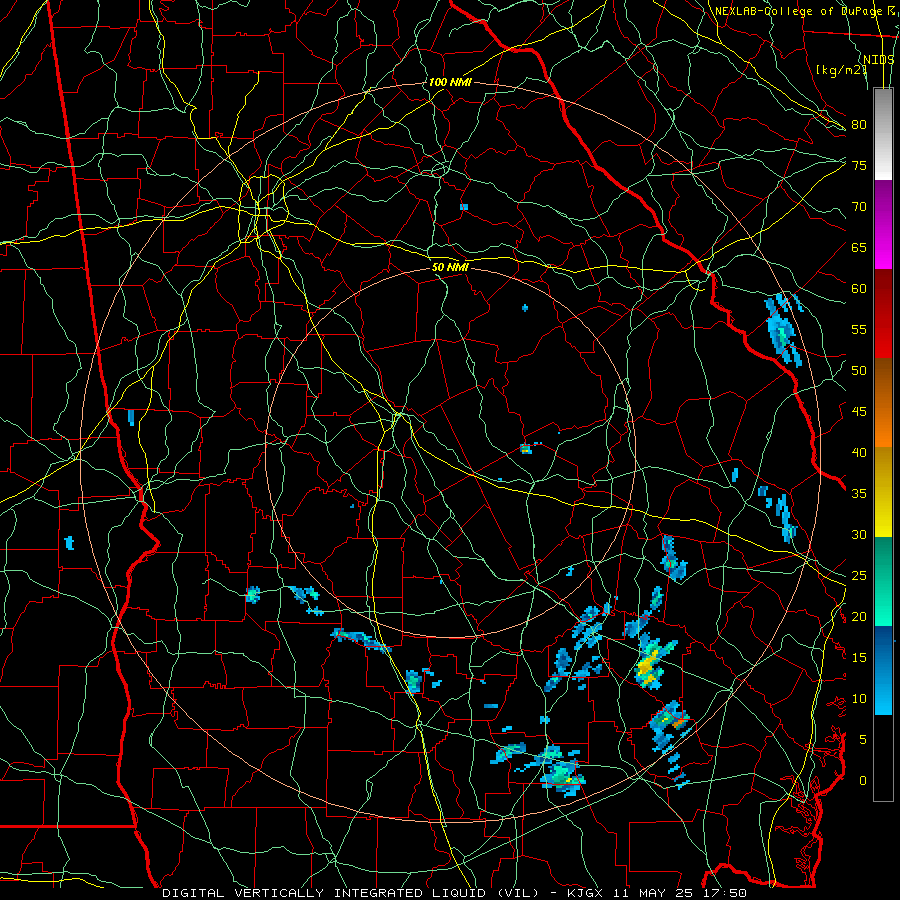This screenshot has height=900, width=900.
Task: Click the gray-white top segment of the color bar
Action: click(x=883, y=135)
